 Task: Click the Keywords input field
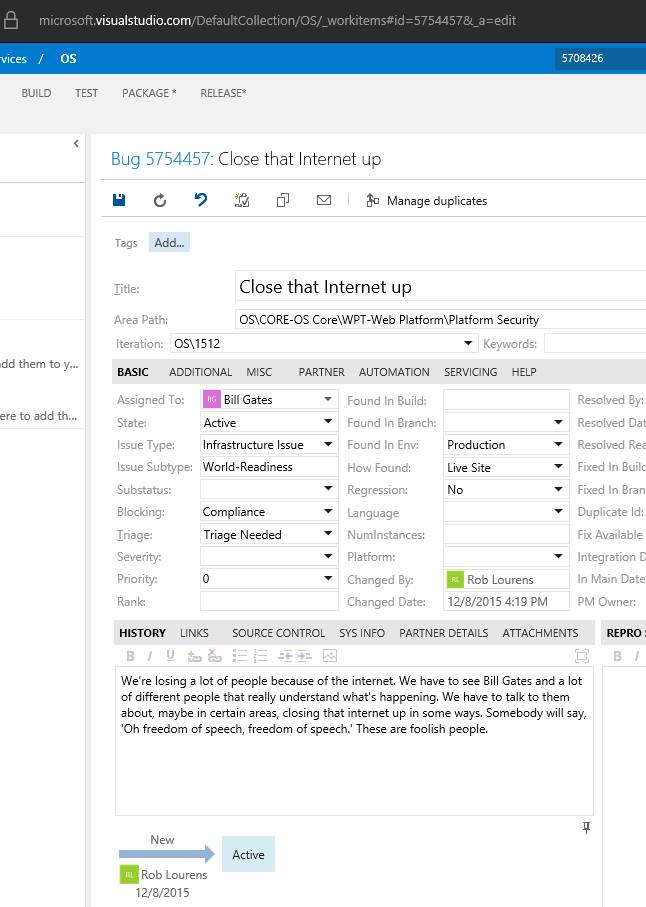click(595, 344)
